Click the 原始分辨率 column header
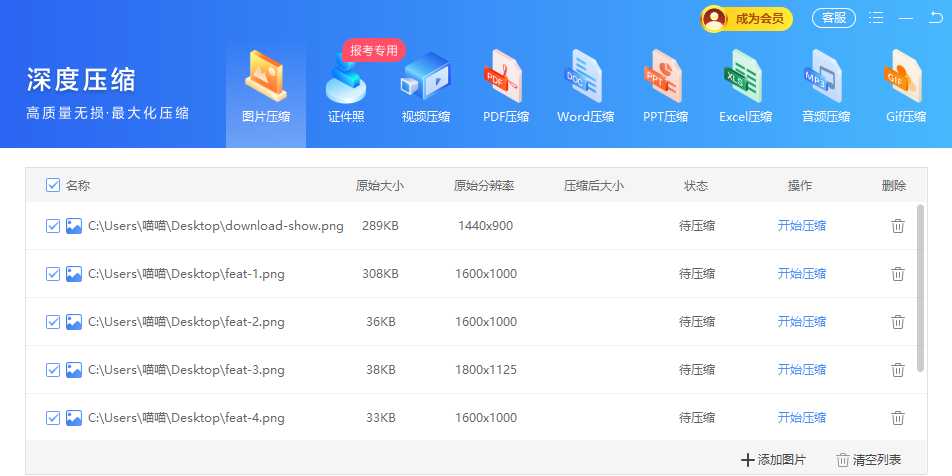 pos(484,186)
